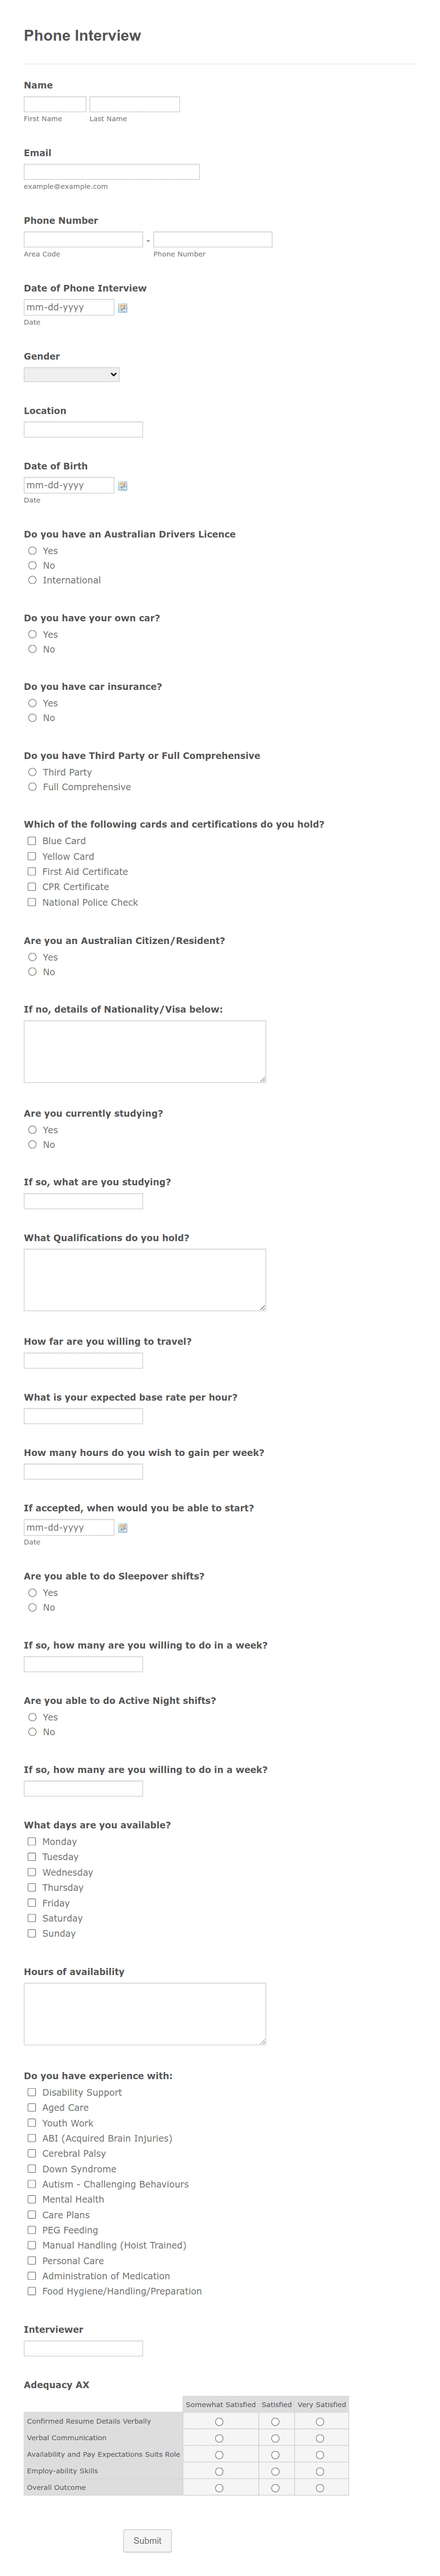The width and height of the screenshot is (440, 2576).
Task: Select Yes for Australian Citizen/Resident
Action: (33, 957)
